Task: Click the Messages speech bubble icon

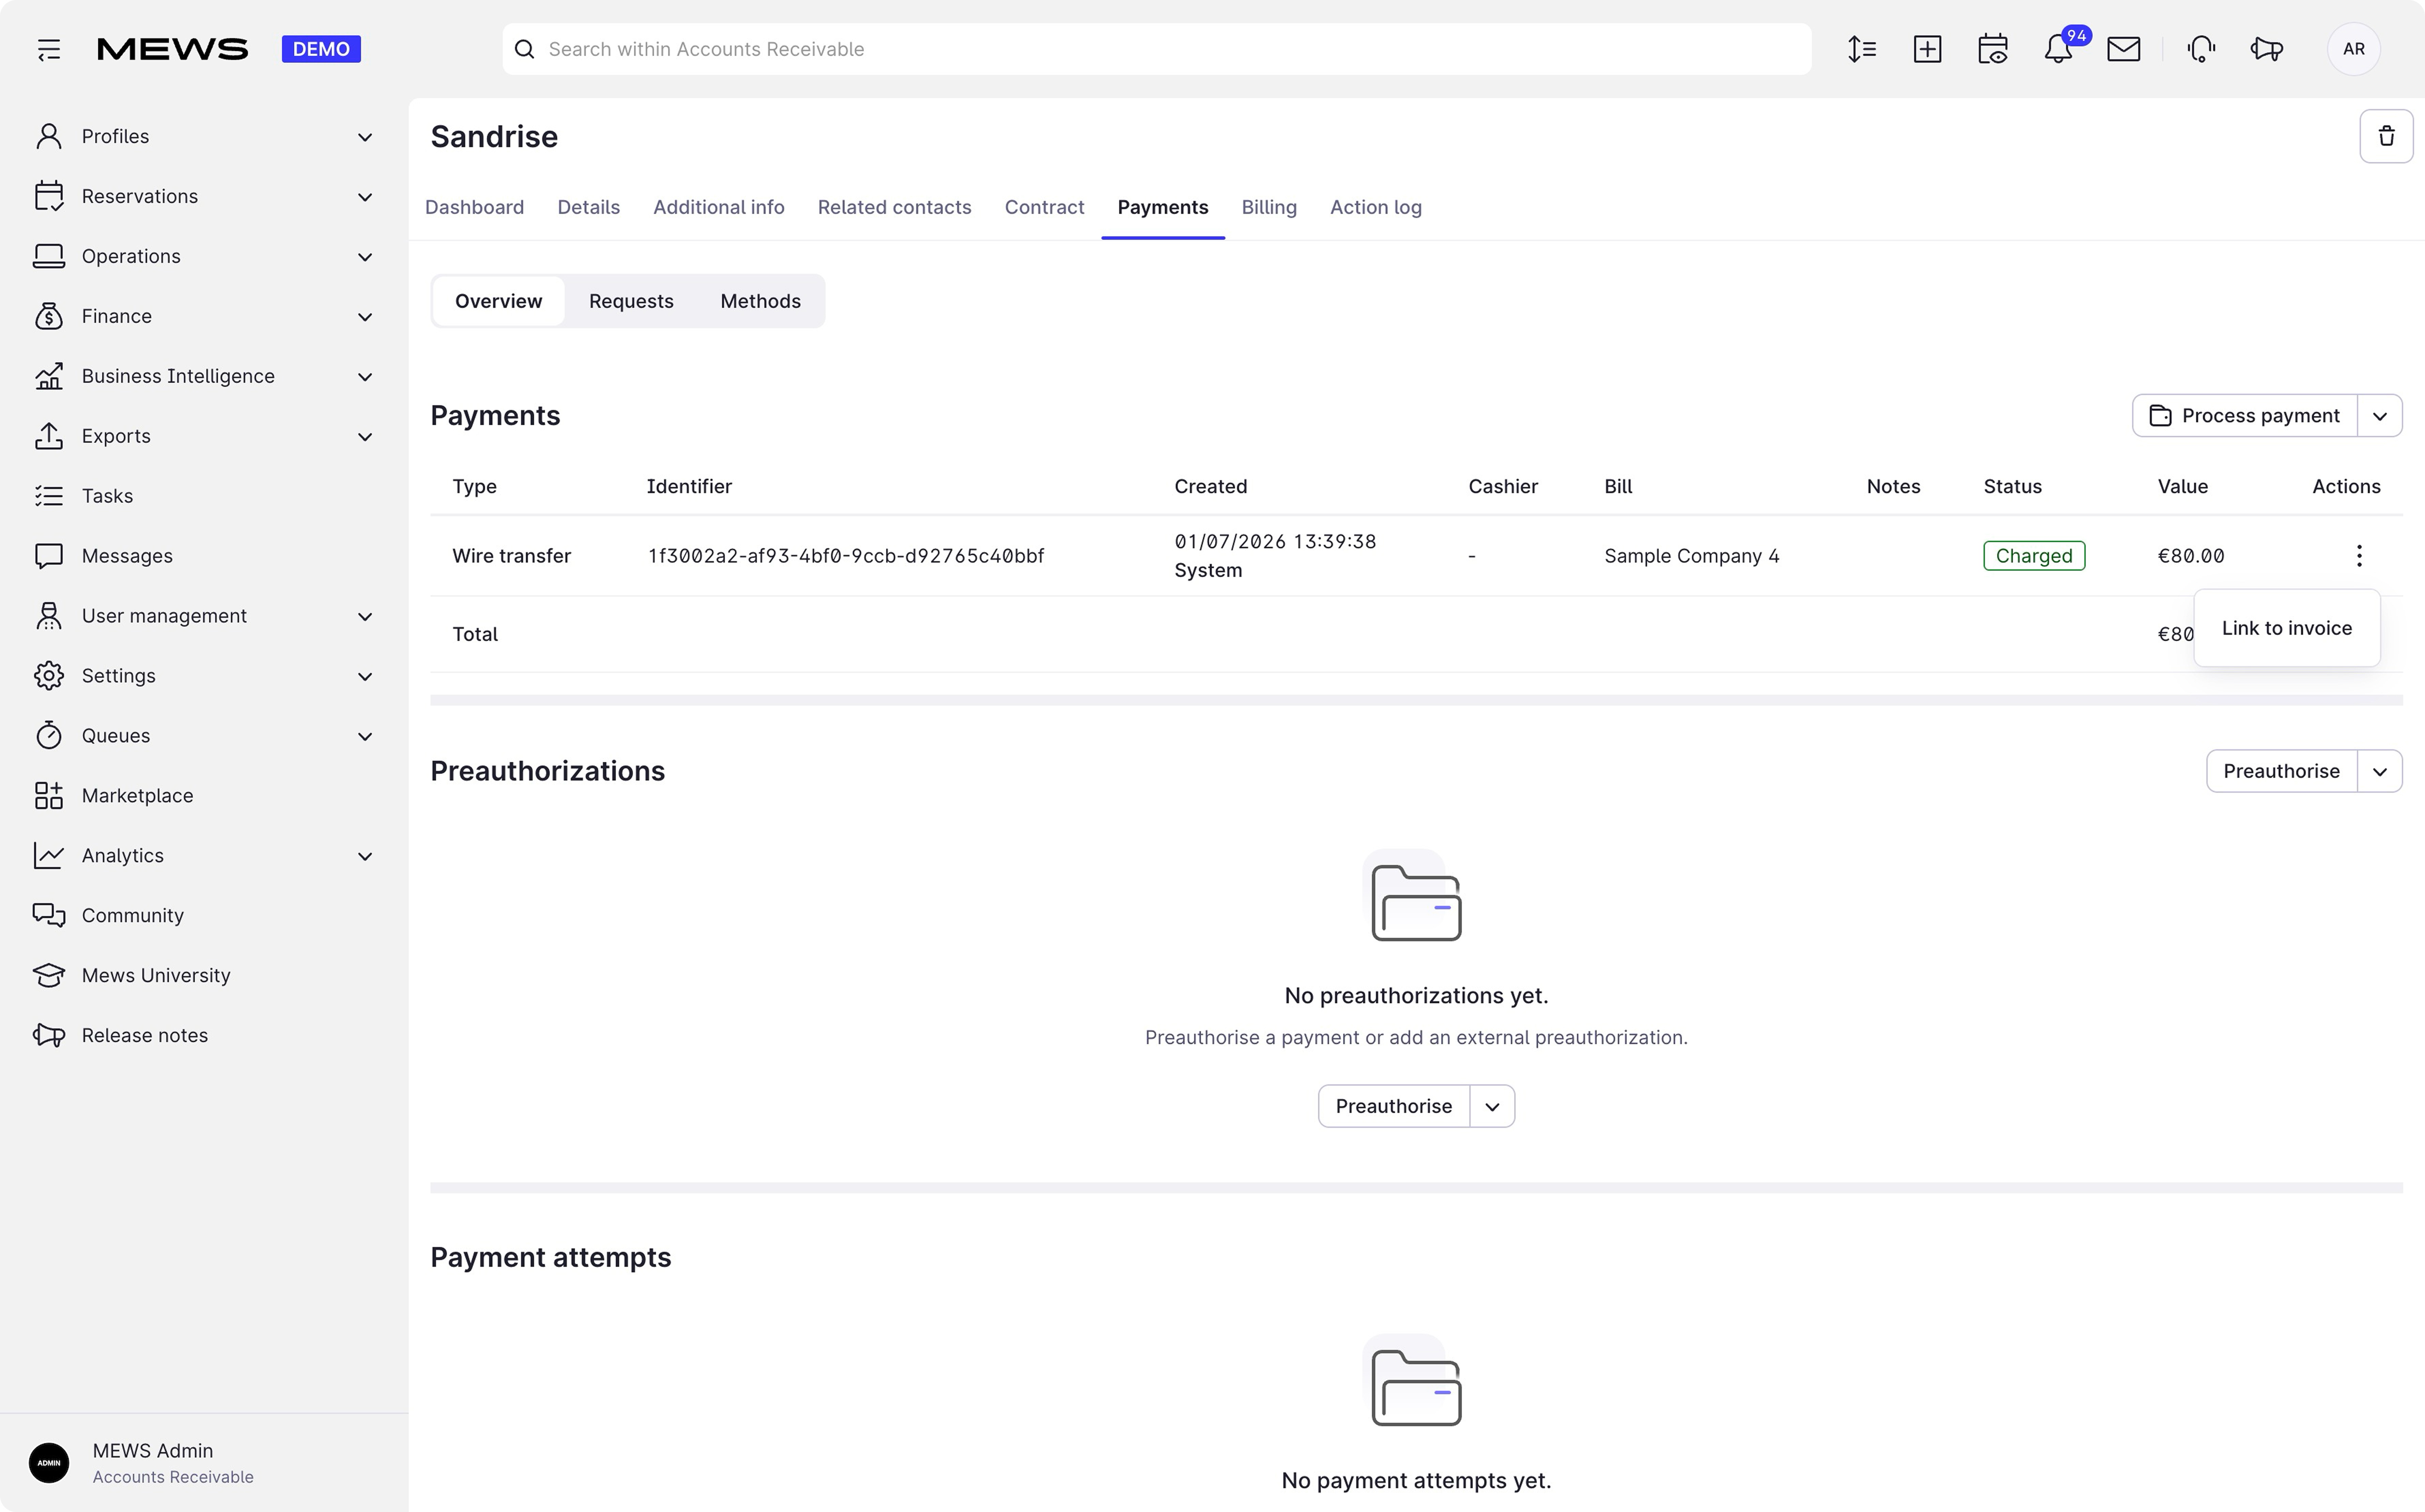Action: pos(49,556)
